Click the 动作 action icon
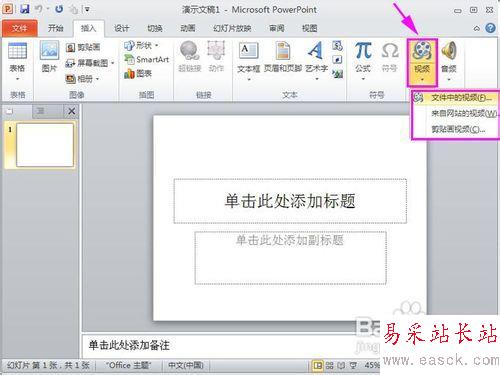500x375 pixels. pyautogui.click(x=216, y=57)
